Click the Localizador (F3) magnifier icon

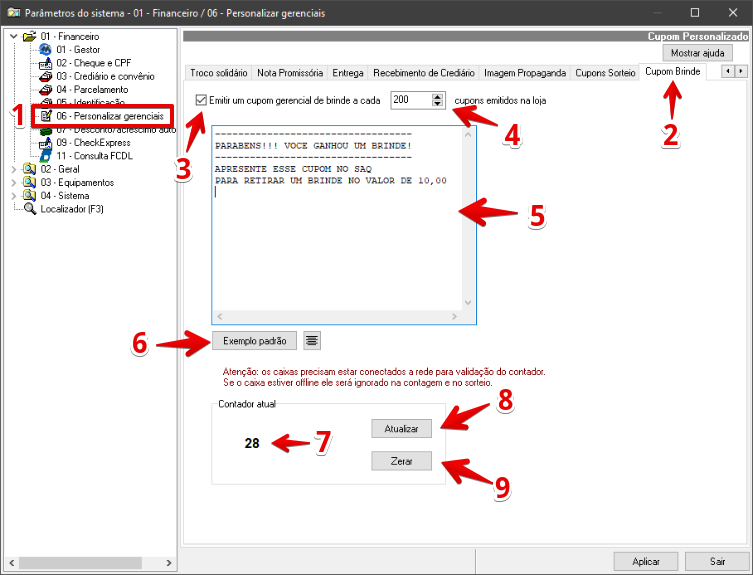(30, 208)
